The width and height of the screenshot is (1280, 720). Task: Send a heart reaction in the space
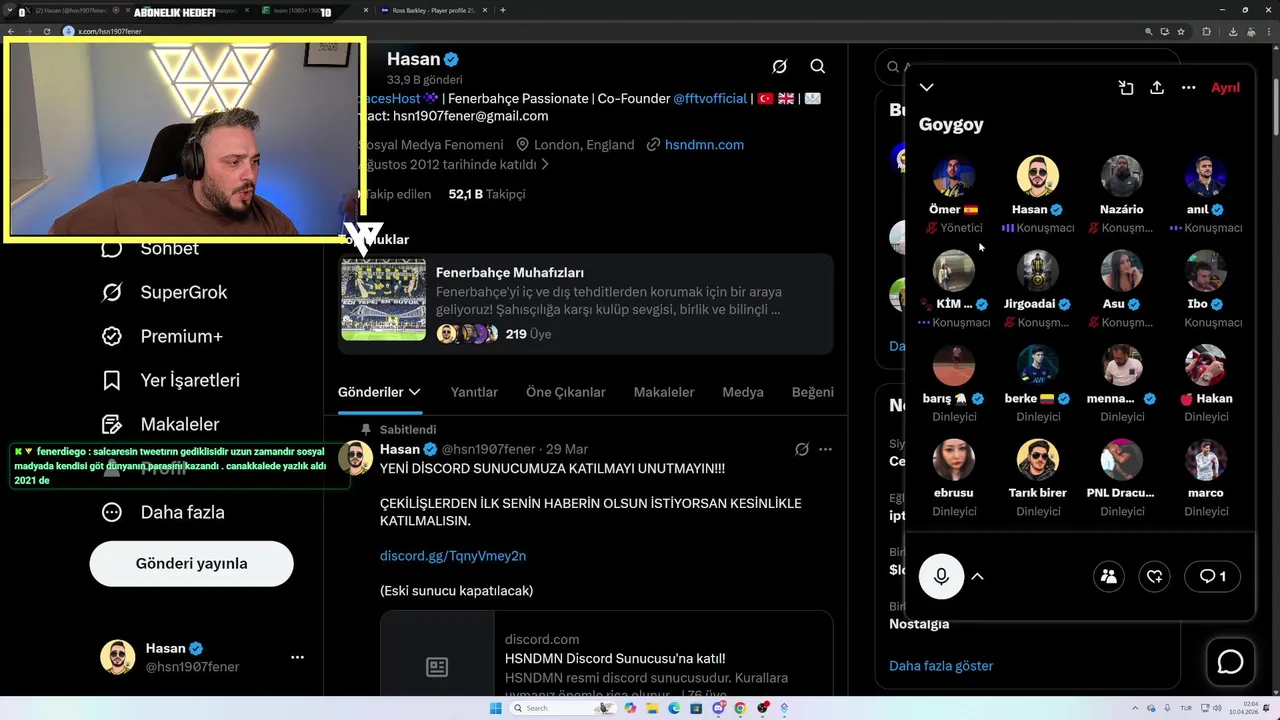(x=1154, y=576)
